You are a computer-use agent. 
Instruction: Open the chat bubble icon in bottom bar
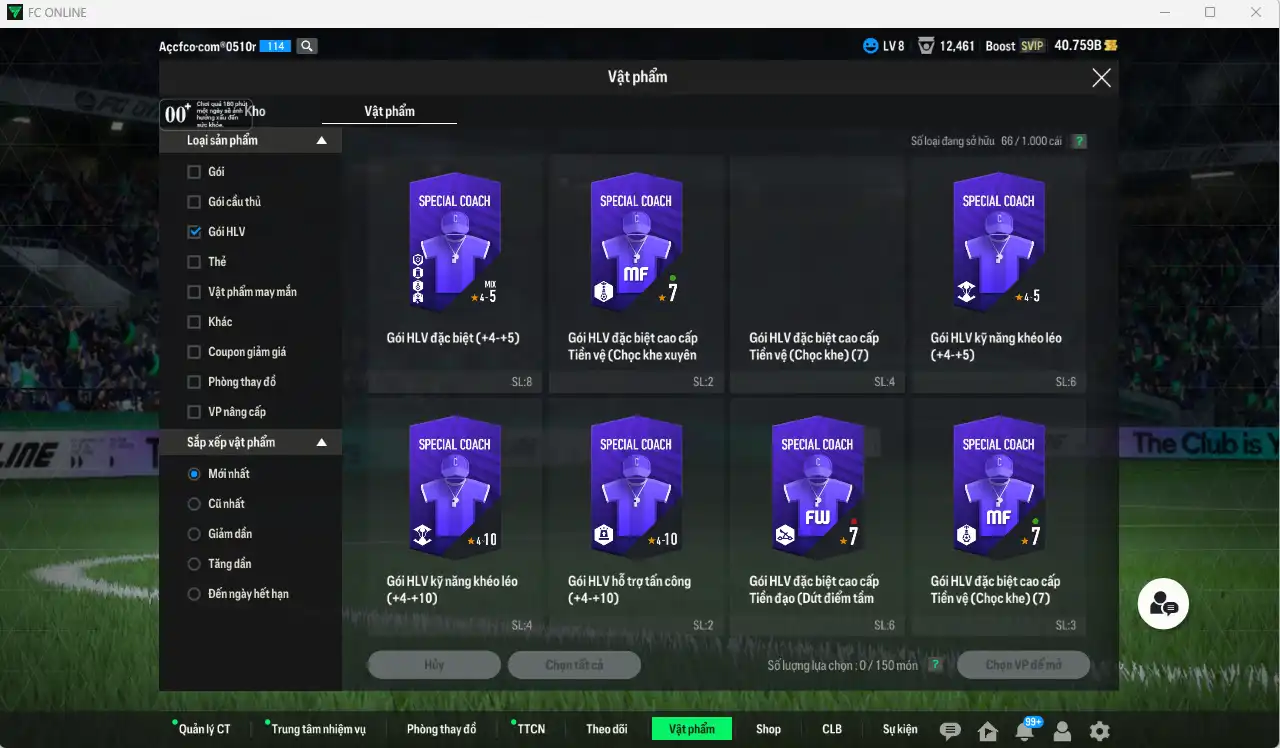[x=950, y=731]
